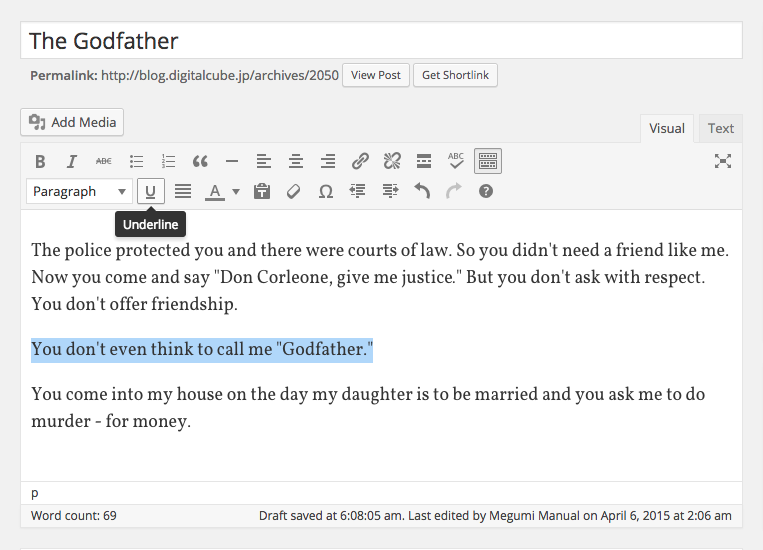Screen dimensions: 763x550
Task: Switch to the Text editor tab
Action: 720,128
